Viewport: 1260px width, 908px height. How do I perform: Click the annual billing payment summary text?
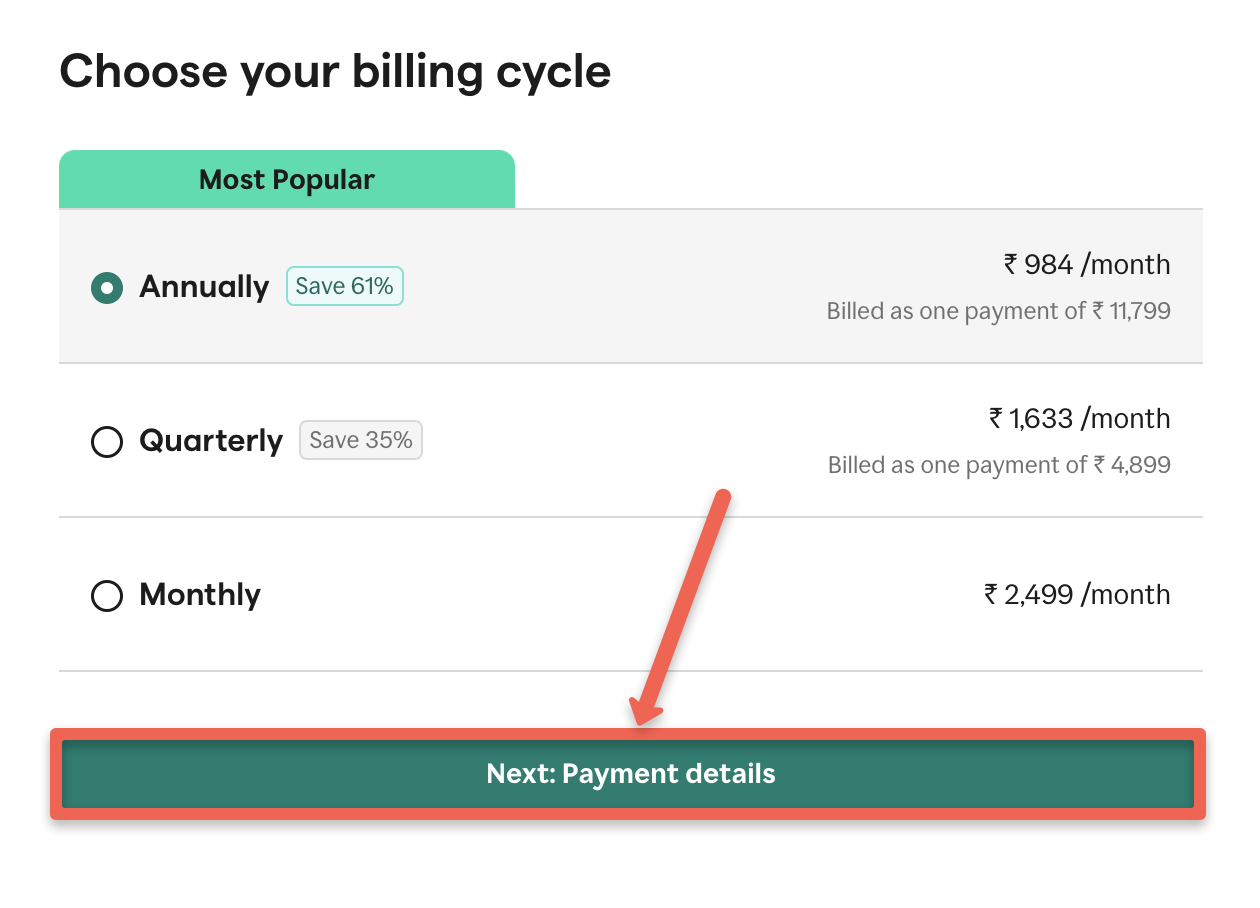pyautogui.click(x=999, y=311)
